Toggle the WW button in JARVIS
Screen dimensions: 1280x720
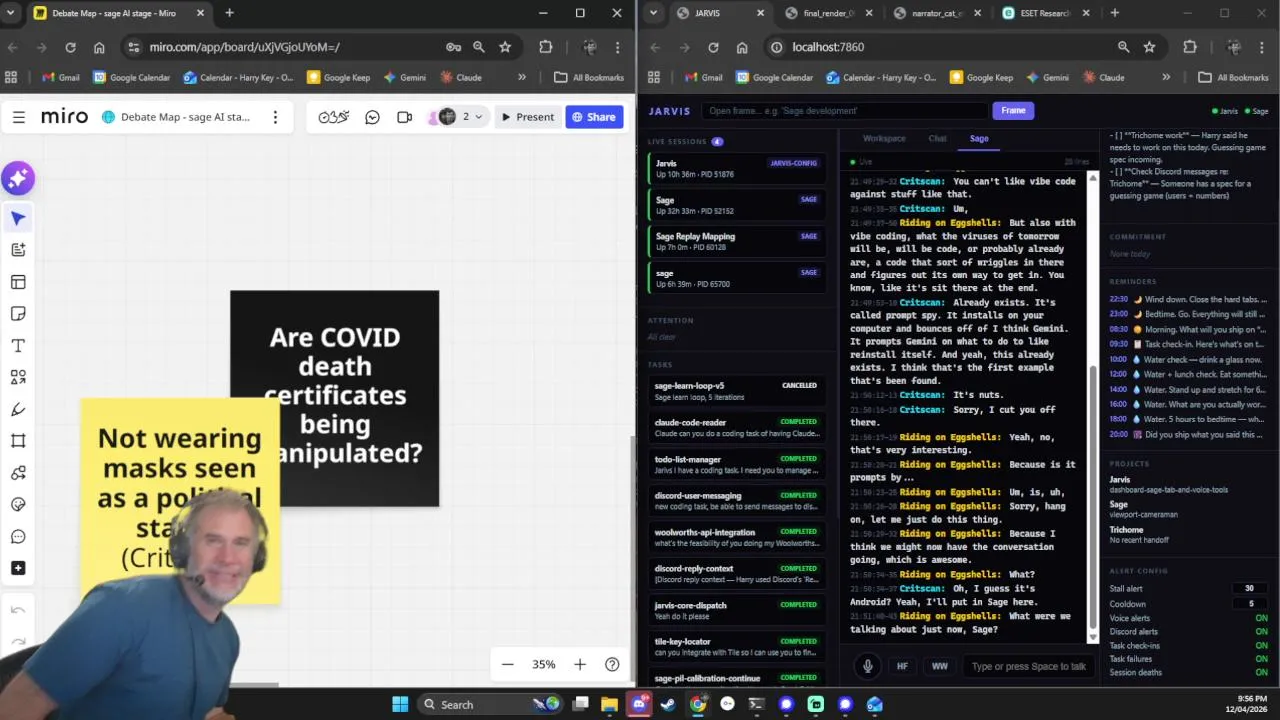(940, 666)
